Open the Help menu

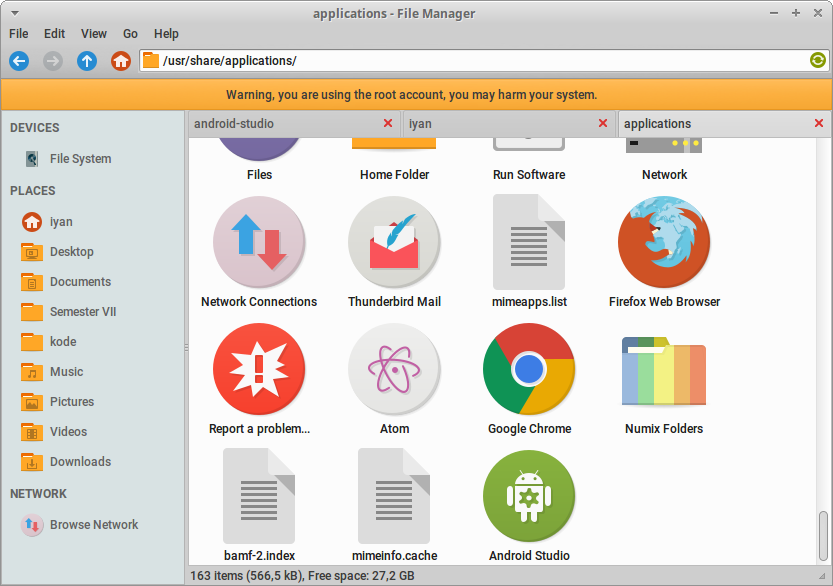[x=166, y=33]
